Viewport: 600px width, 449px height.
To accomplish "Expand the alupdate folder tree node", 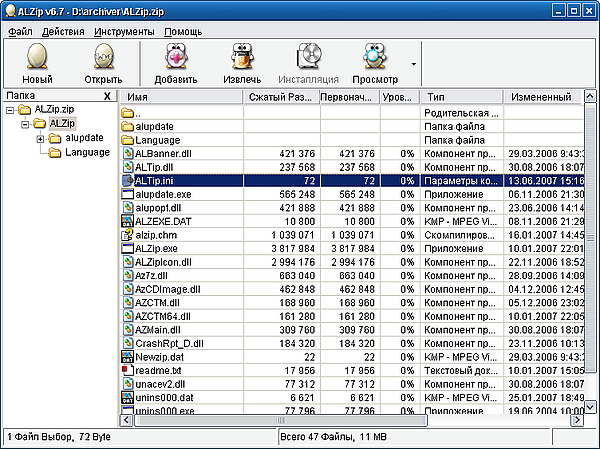I will [x=41, y=138].
